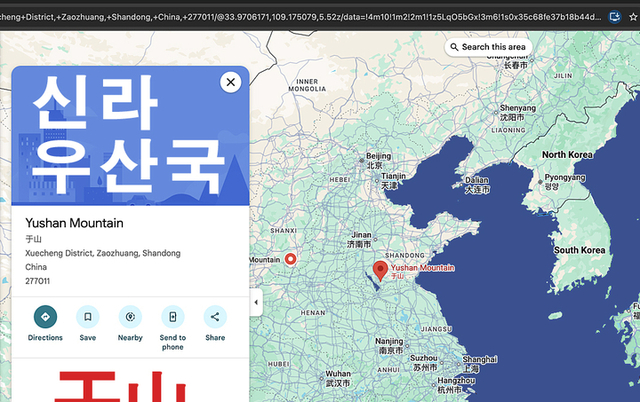Click the Xuecheng District address line
Image resolution: width=640 pixels, height=402 pixels.
click(x=103, y=253)
